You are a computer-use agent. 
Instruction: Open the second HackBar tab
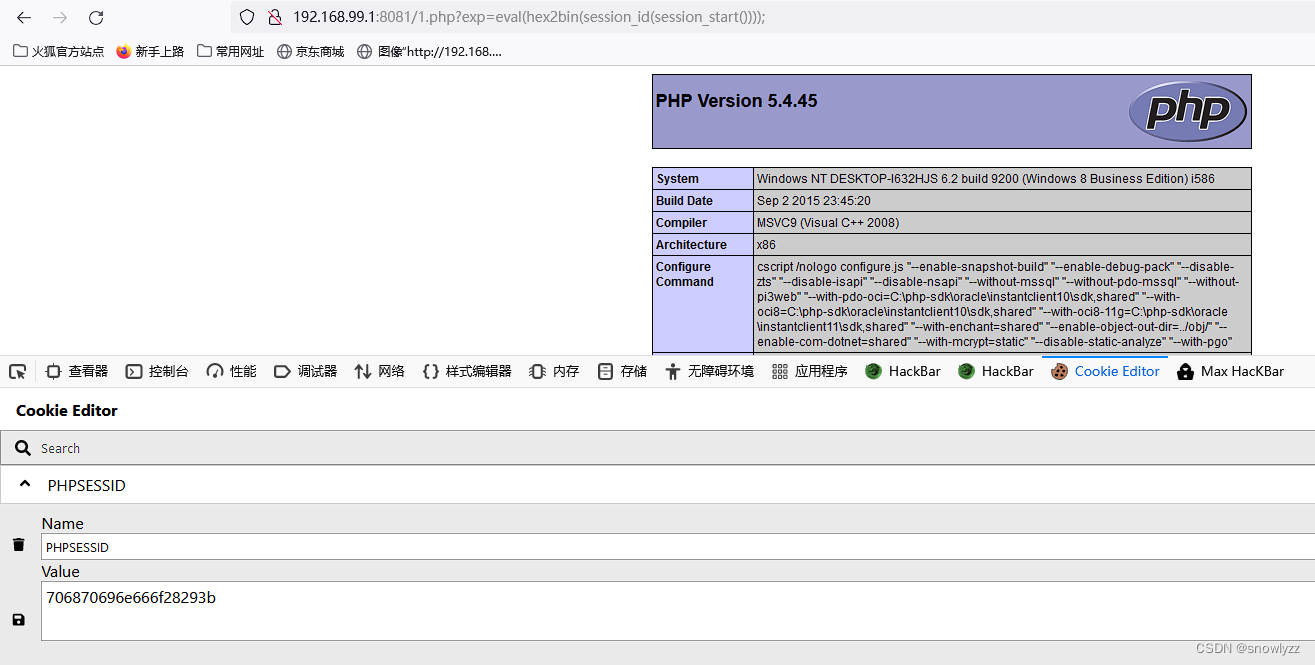[996, 371]
